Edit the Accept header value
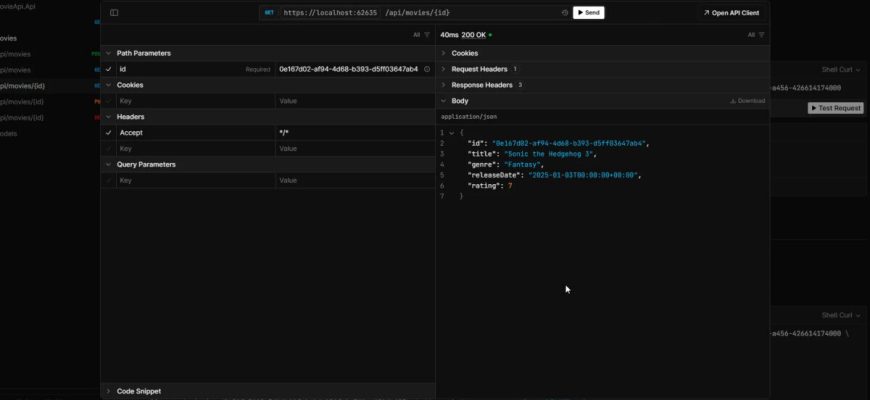The image size is (870, 400). (355, 133)
